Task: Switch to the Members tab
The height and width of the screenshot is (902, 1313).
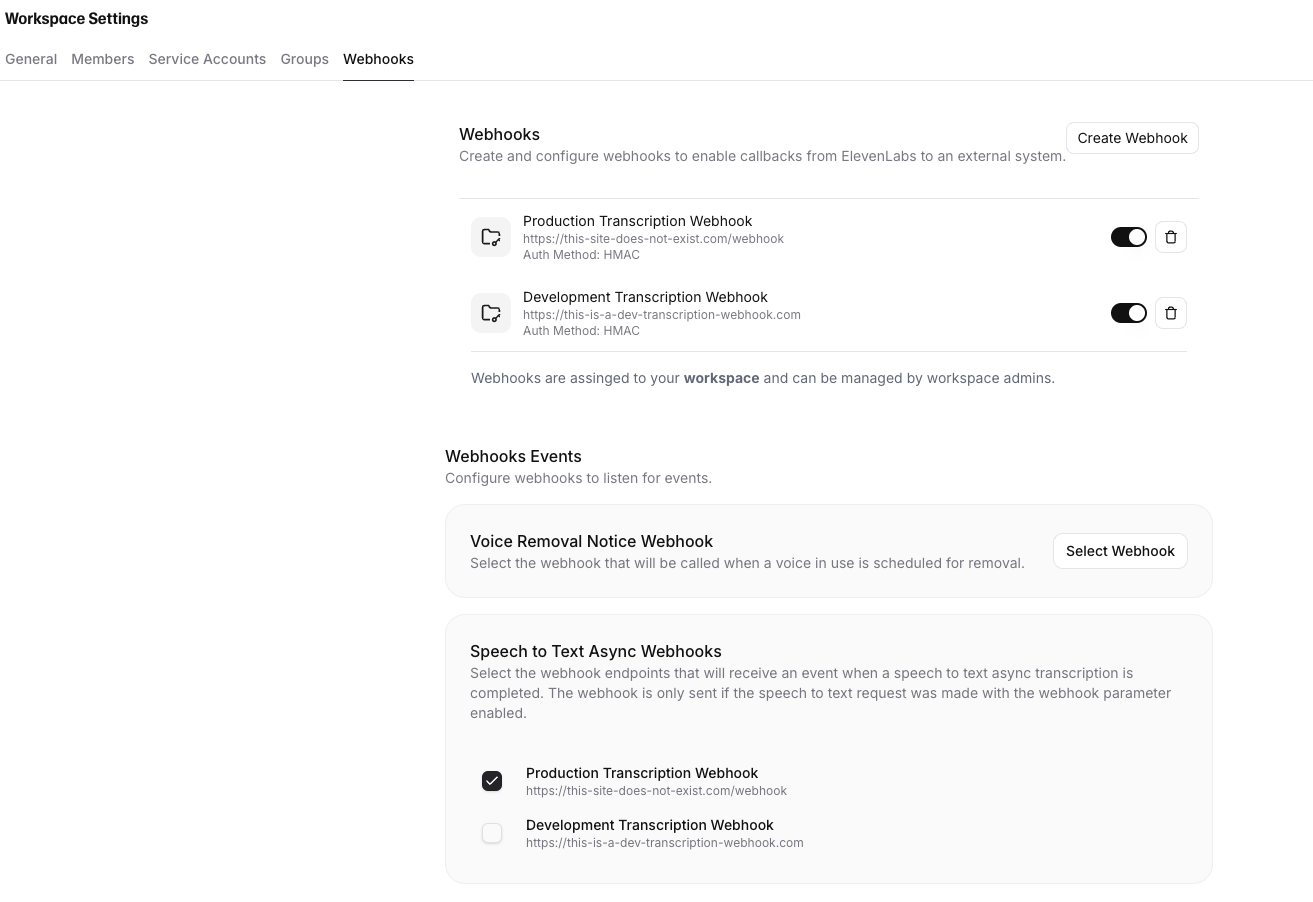Action: click(x=102, y=59)
